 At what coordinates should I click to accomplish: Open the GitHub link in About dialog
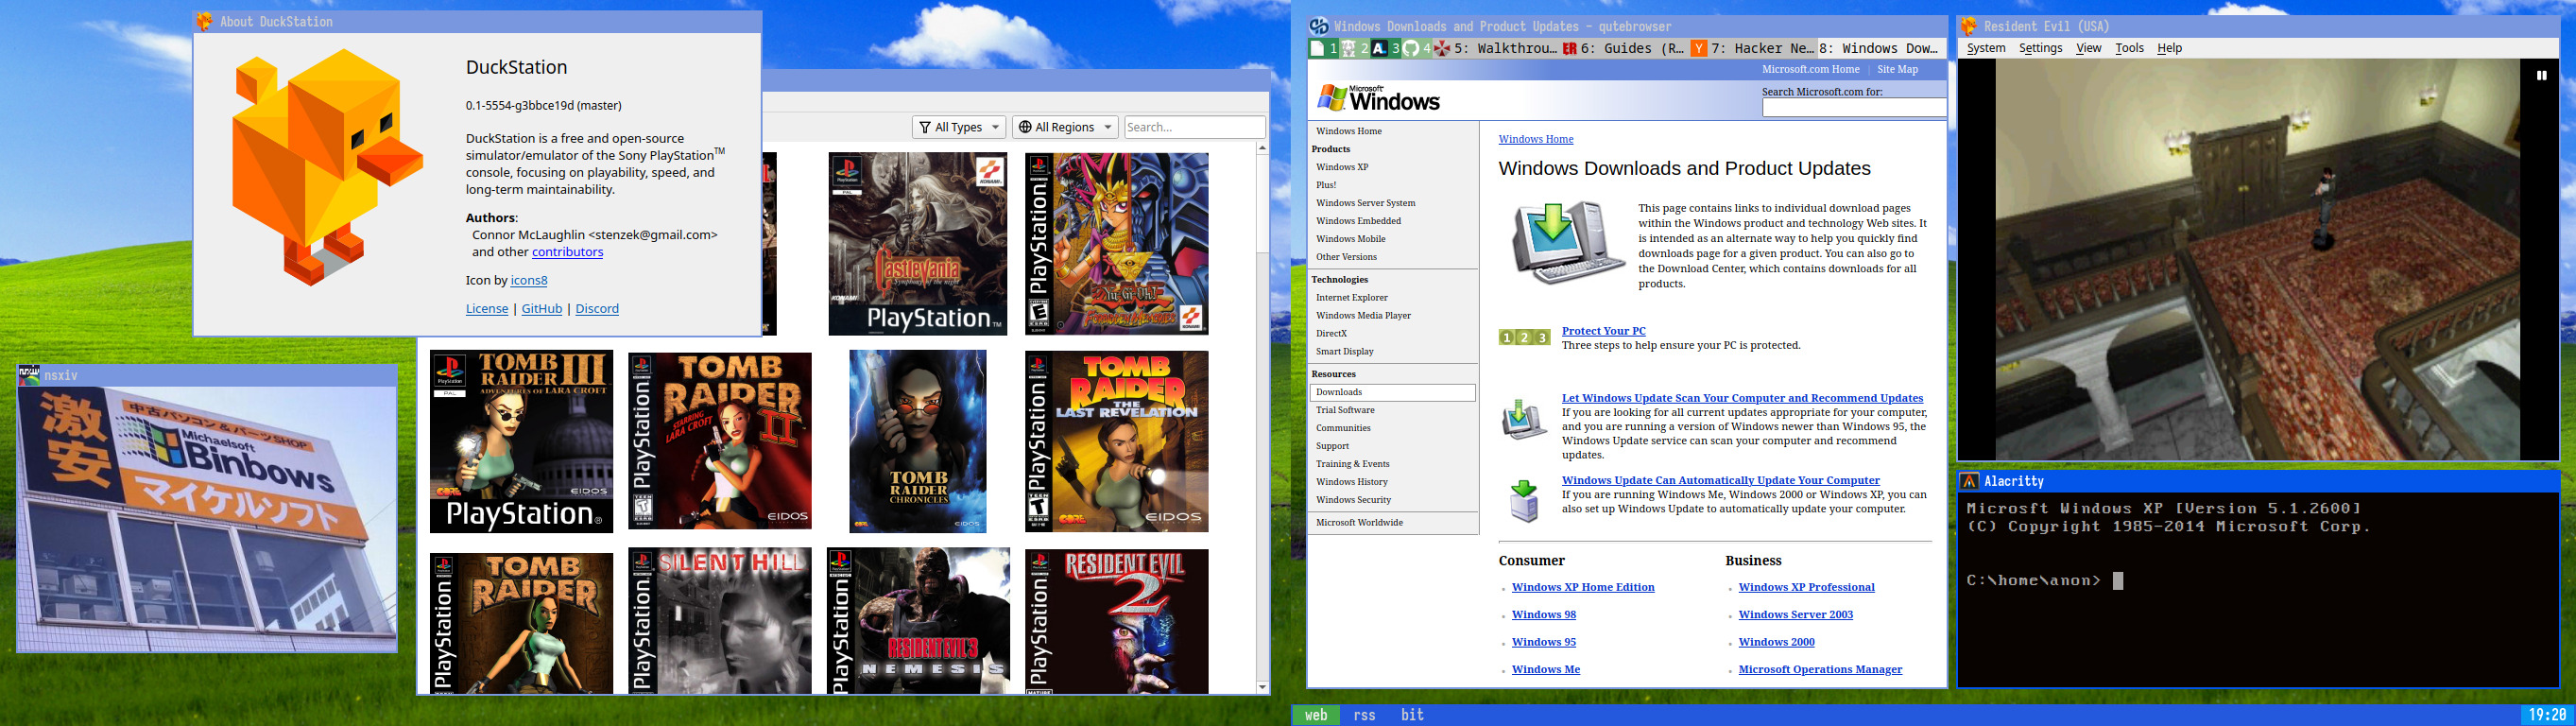point(542,309)
